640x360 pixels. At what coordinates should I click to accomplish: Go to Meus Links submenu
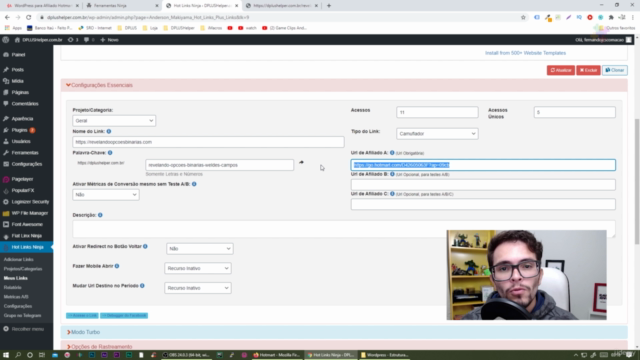(16, 278)
